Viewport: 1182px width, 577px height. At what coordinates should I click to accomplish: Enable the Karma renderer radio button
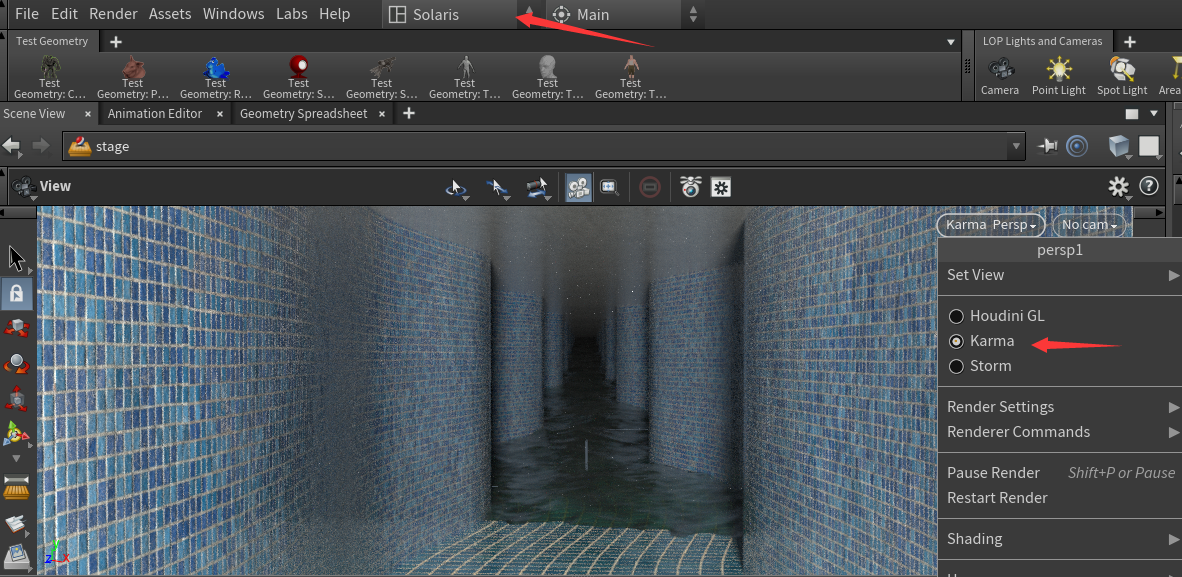point(956,341)
